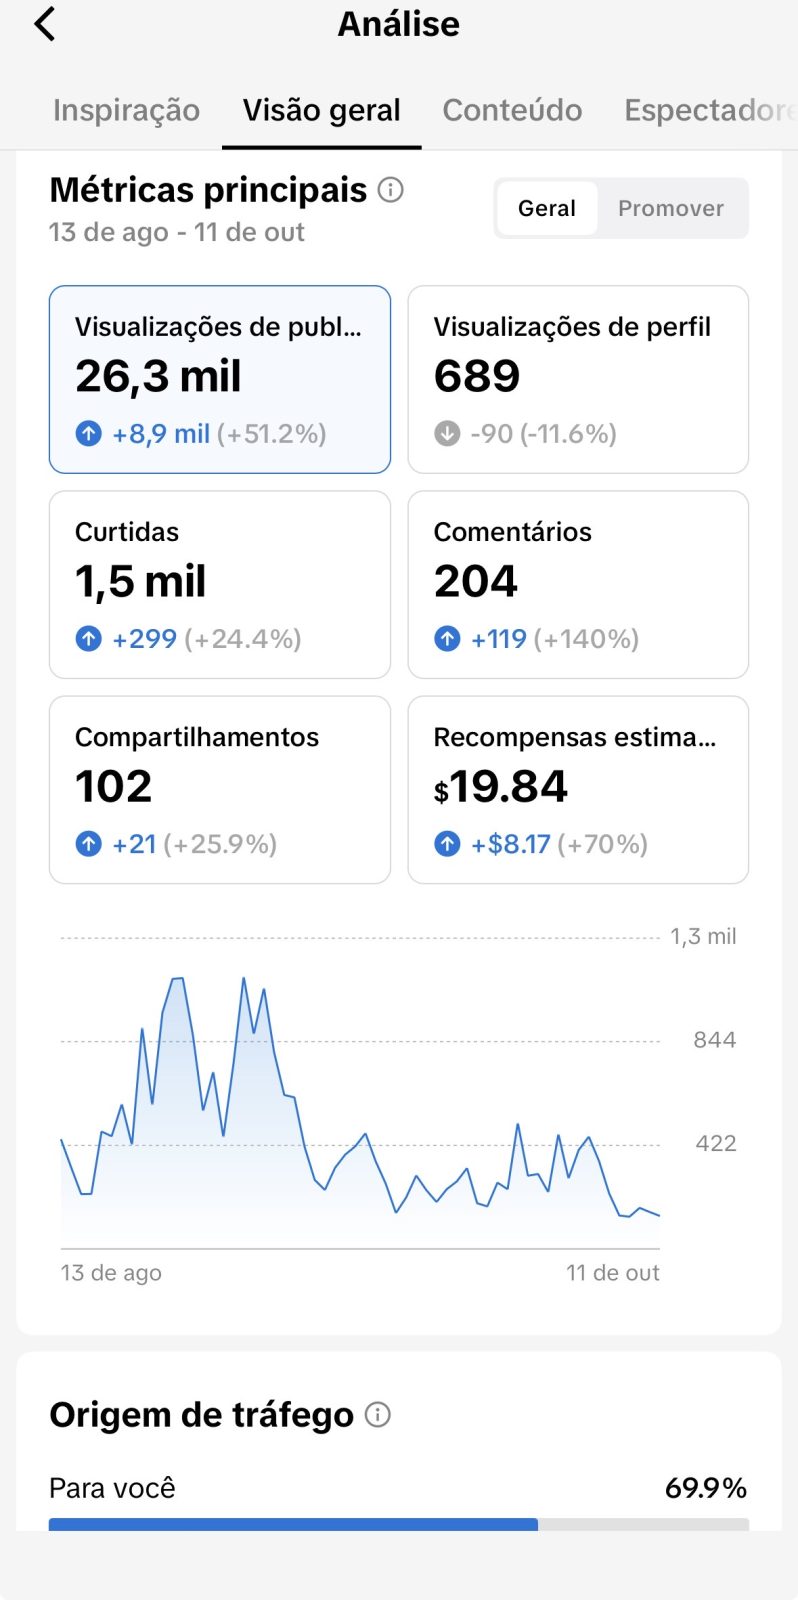Open the Conteúdo tab
The width and height of the screenshot is (798, 1600).
coord(512,110)
